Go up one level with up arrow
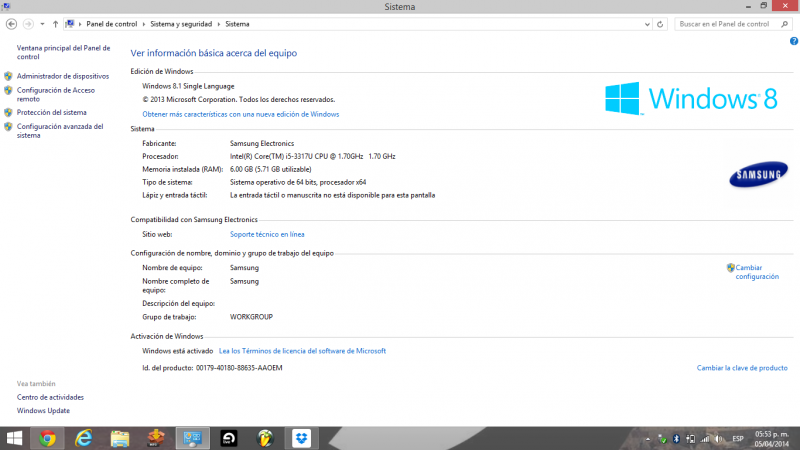 pyautogui.click(x=55, y=24)
